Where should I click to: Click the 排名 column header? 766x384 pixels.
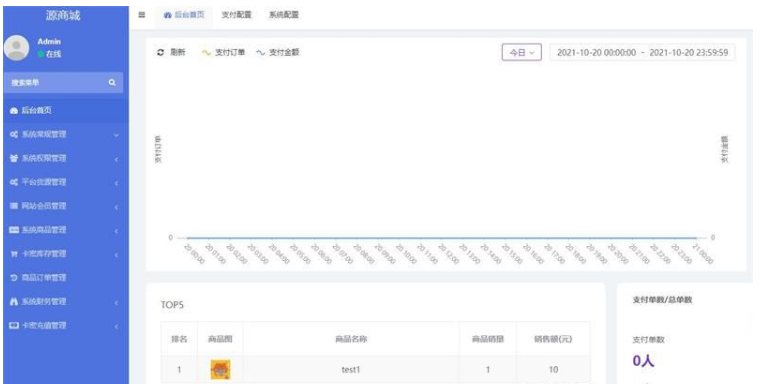[179, 339]
